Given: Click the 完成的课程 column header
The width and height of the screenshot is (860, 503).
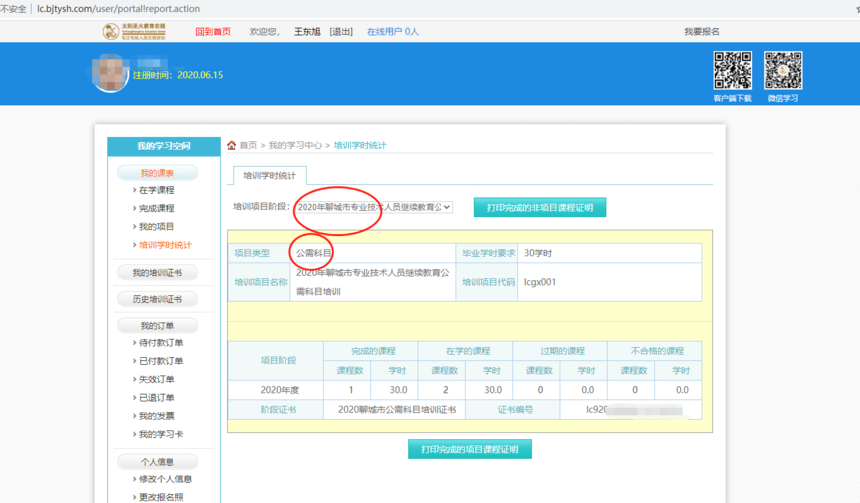Looking at the screenshot, I should pyautogui.click(x=373, y=351).
